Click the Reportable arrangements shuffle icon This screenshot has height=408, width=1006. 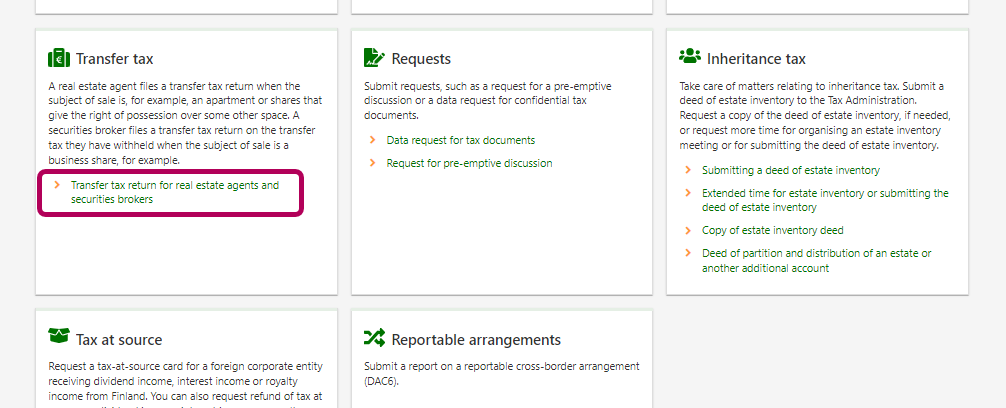point(374,338)
